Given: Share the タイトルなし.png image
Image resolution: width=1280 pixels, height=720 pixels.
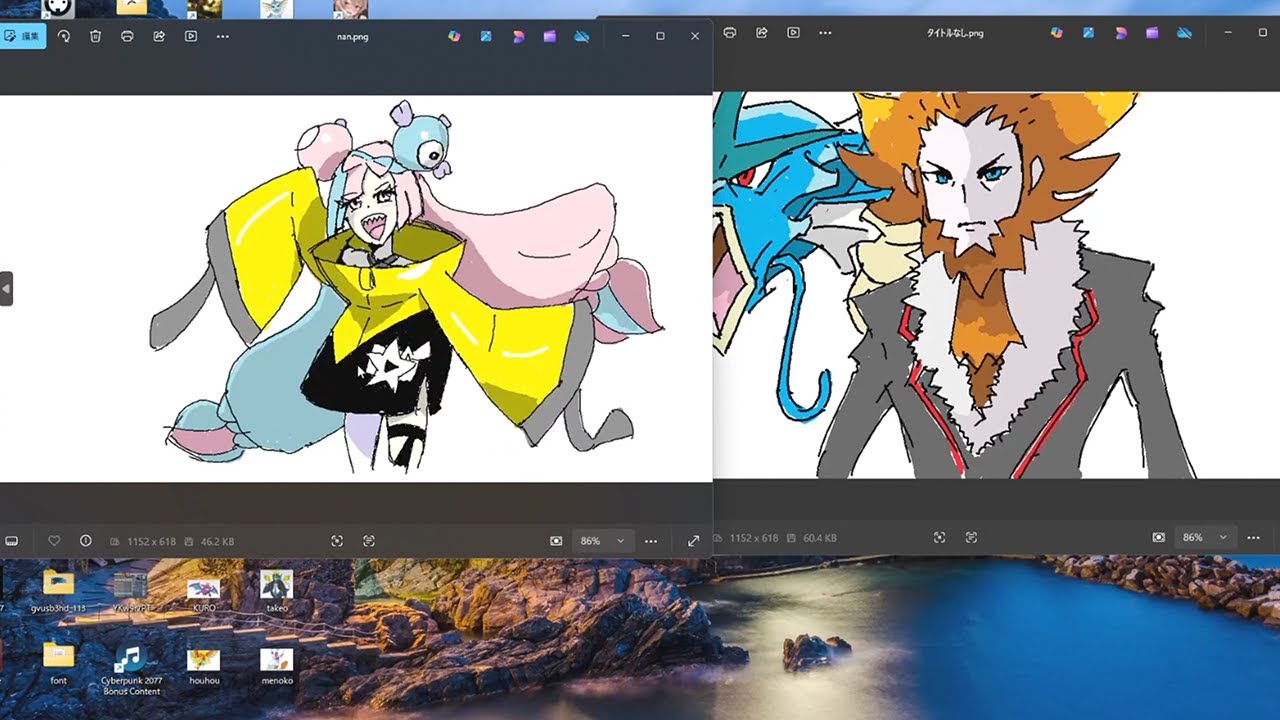Looking at the screenshot, I should coord(762,33).
